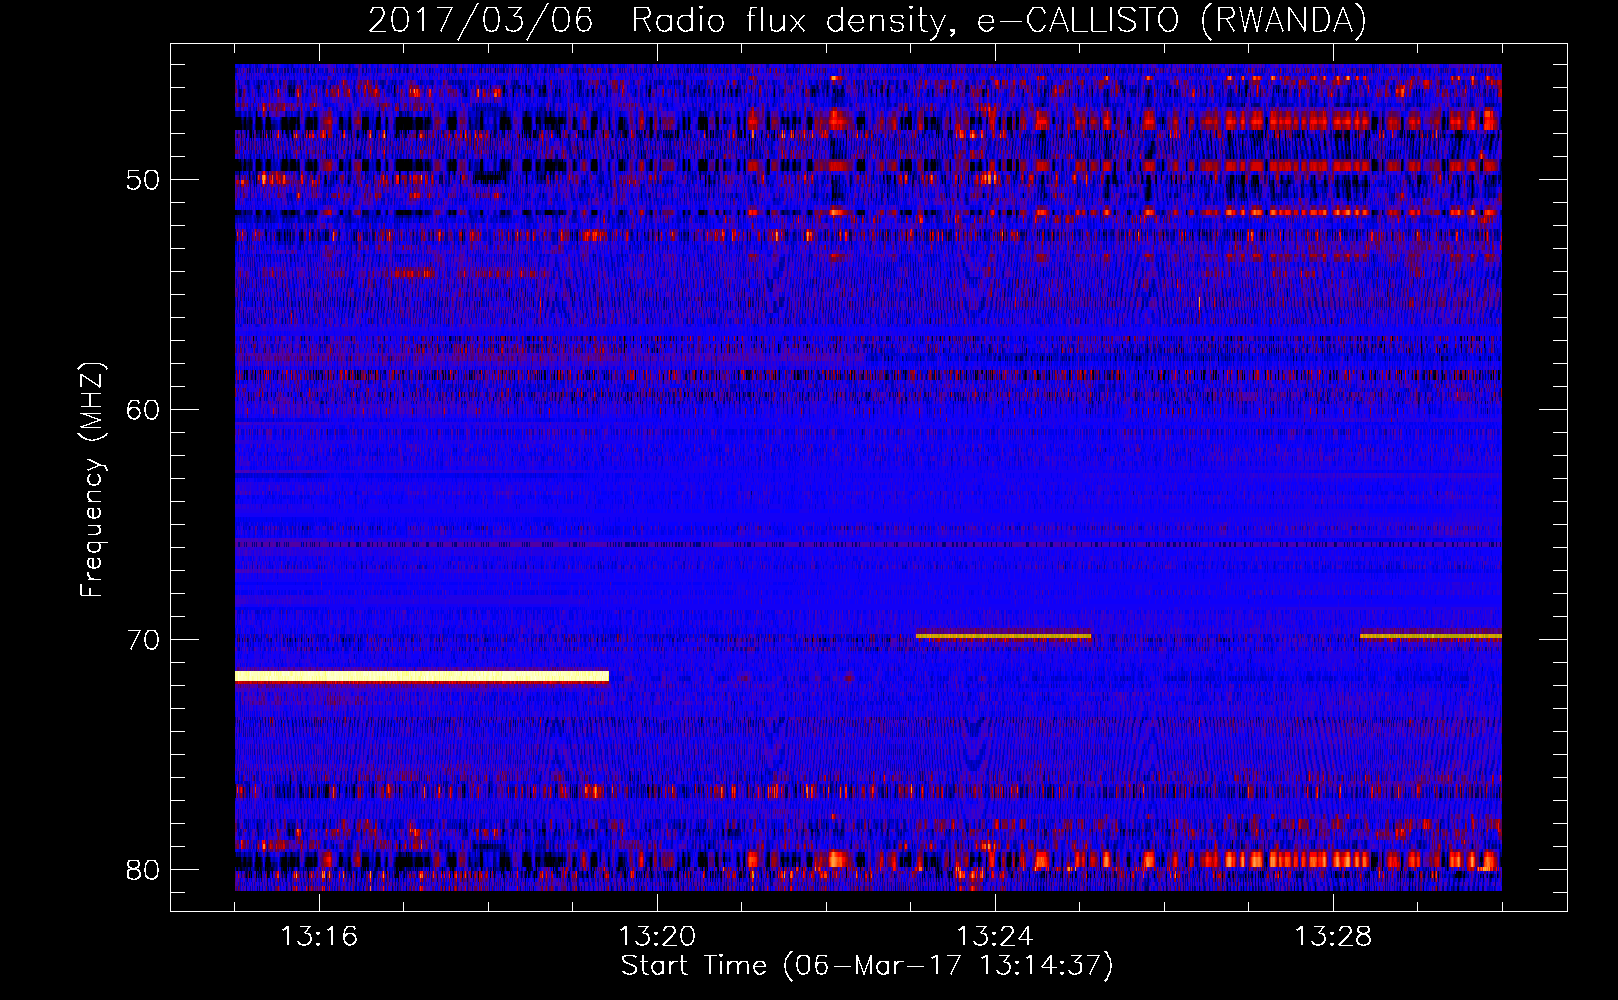This screenshot has height=1000, width=1618.
Task: Click the 'Start Time (06-Mar-17 13:14:37)' axis label
Action: pyautogui.click(x=867, y=966)
